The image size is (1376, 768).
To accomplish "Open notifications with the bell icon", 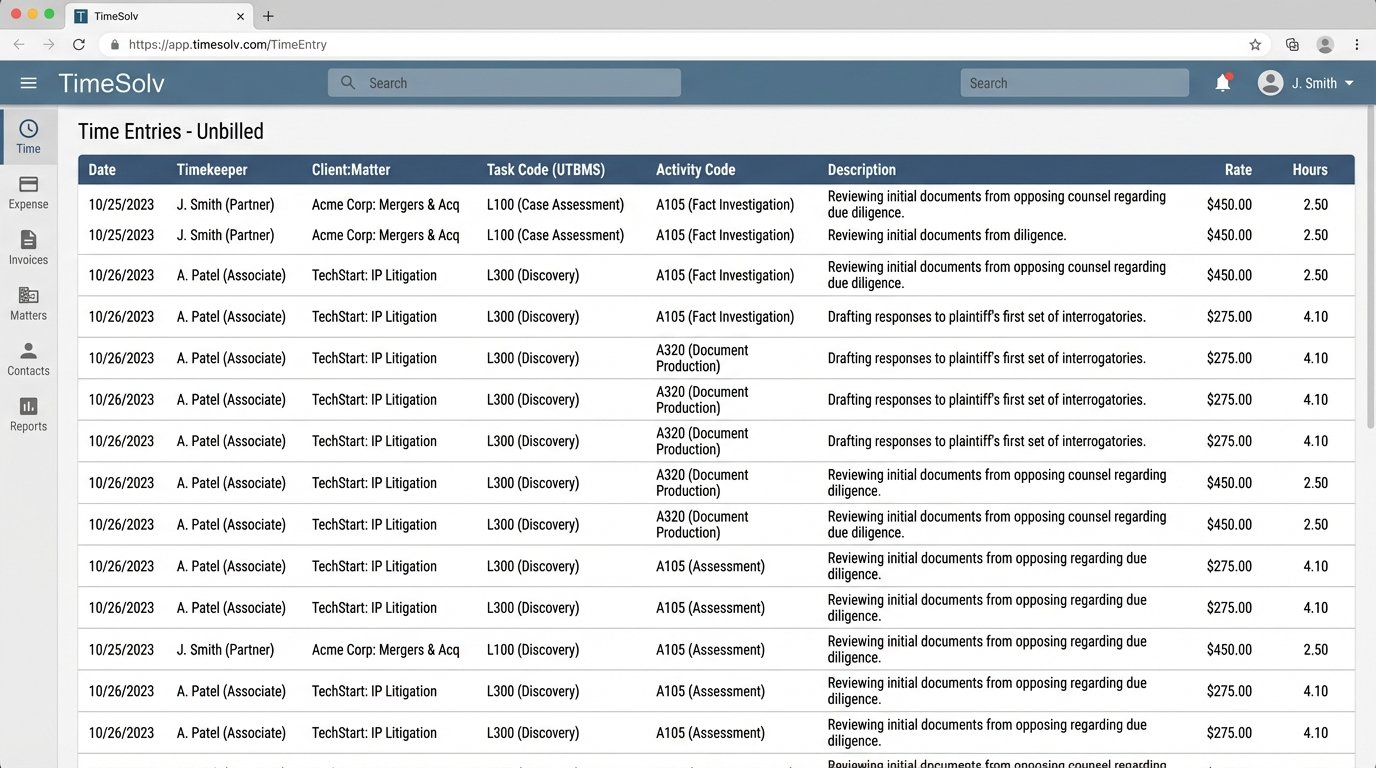I will pyautogui.click(x=1222, y=83).
